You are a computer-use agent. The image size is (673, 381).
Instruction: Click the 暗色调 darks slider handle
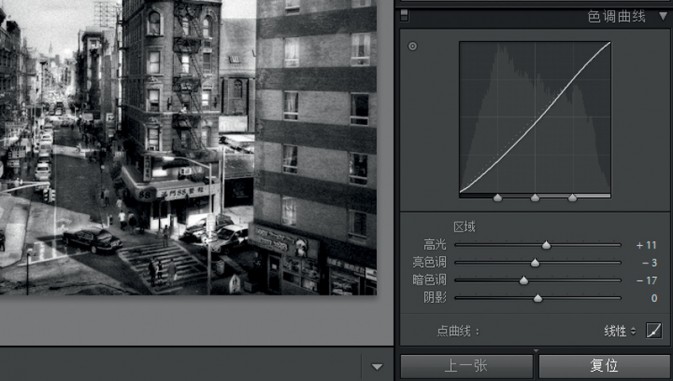click(x=524, y=281)
